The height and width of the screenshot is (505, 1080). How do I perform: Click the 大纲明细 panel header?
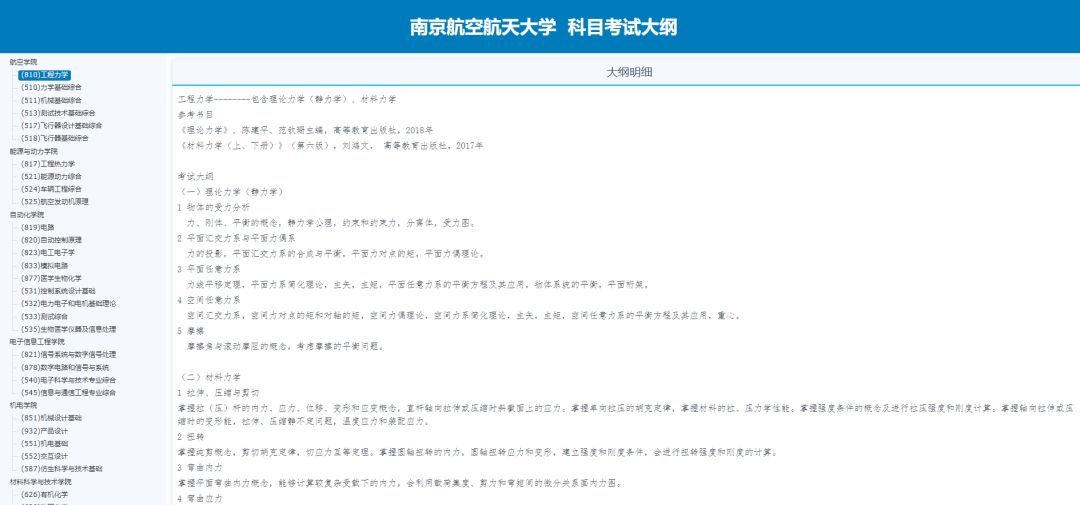(629, 73)
